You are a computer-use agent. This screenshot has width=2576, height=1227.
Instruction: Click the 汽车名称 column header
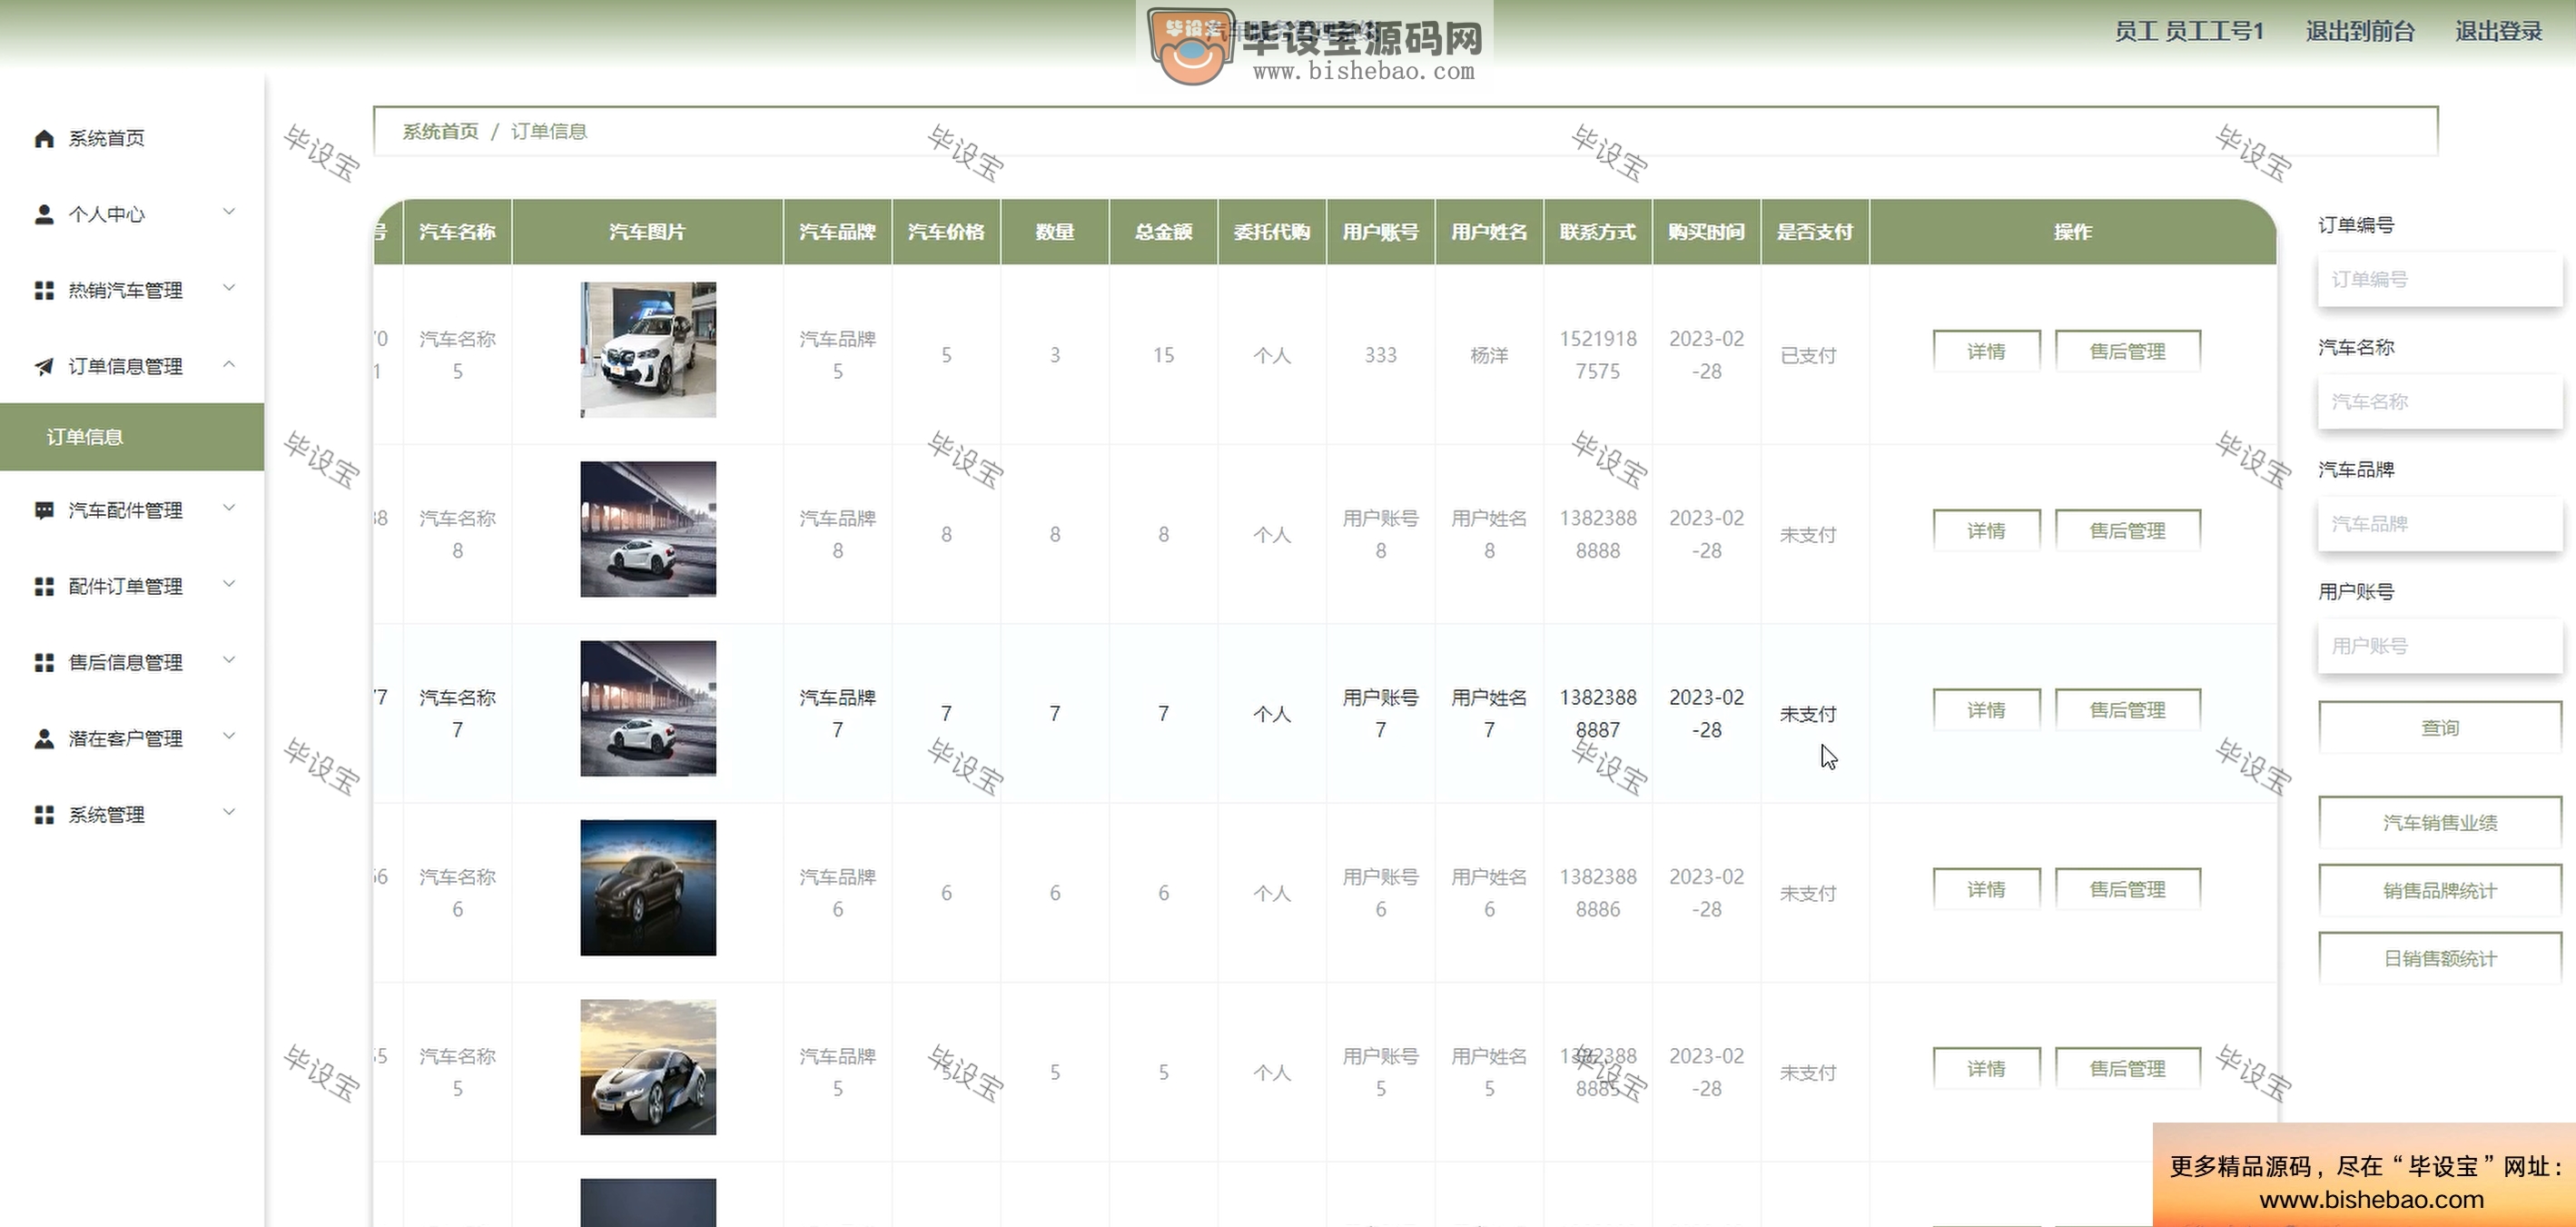(457, 232)
